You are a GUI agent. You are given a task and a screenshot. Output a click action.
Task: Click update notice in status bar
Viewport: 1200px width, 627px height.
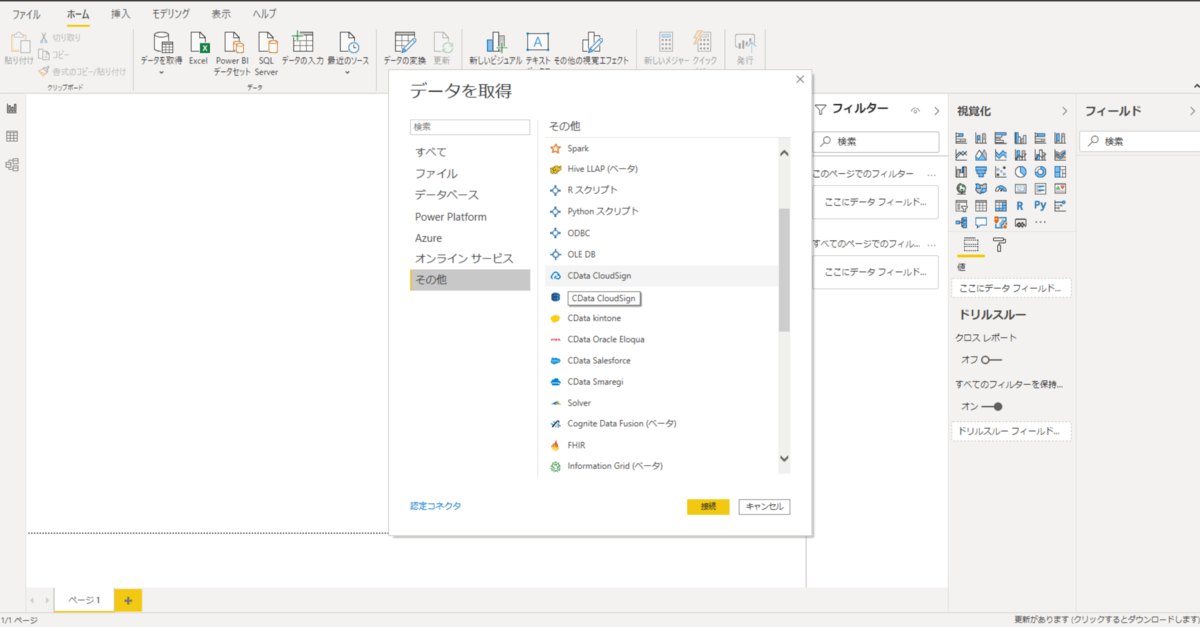pyautogui.click(x=1106, y=621)
